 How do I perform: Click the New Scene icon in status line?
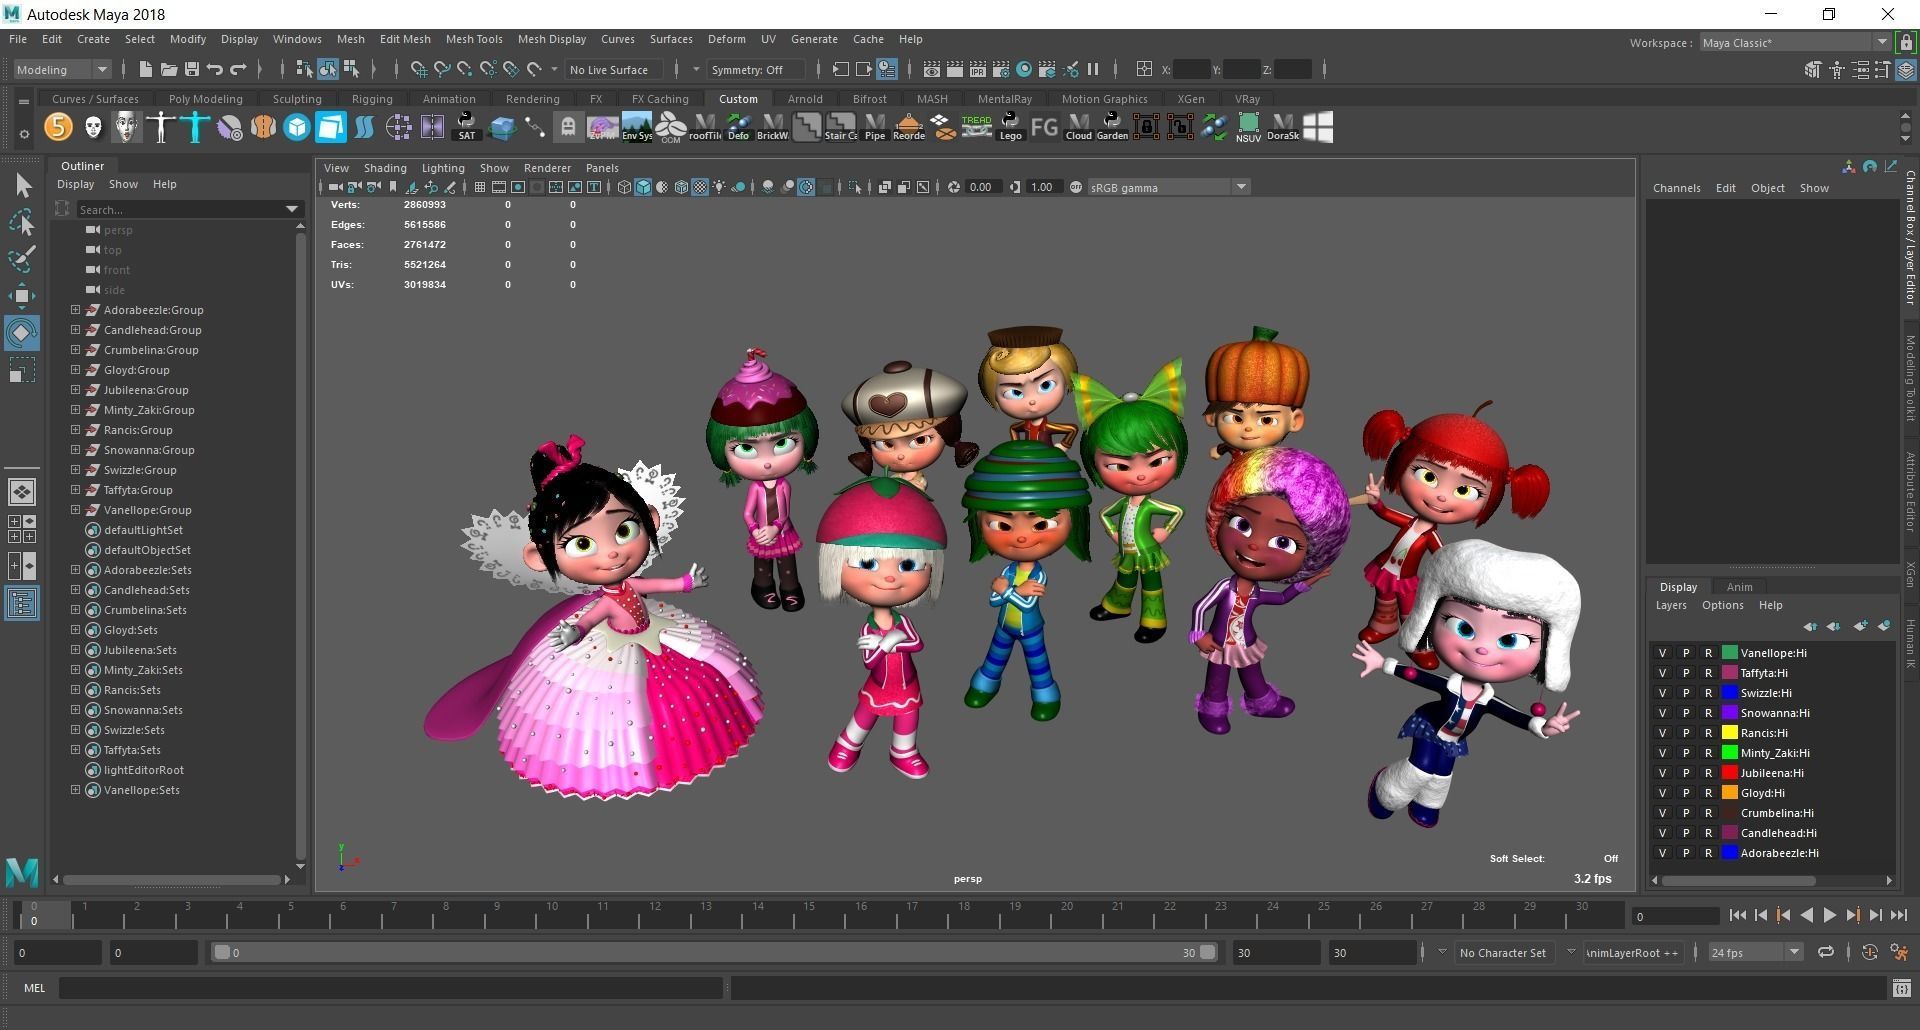pos(145,69)
